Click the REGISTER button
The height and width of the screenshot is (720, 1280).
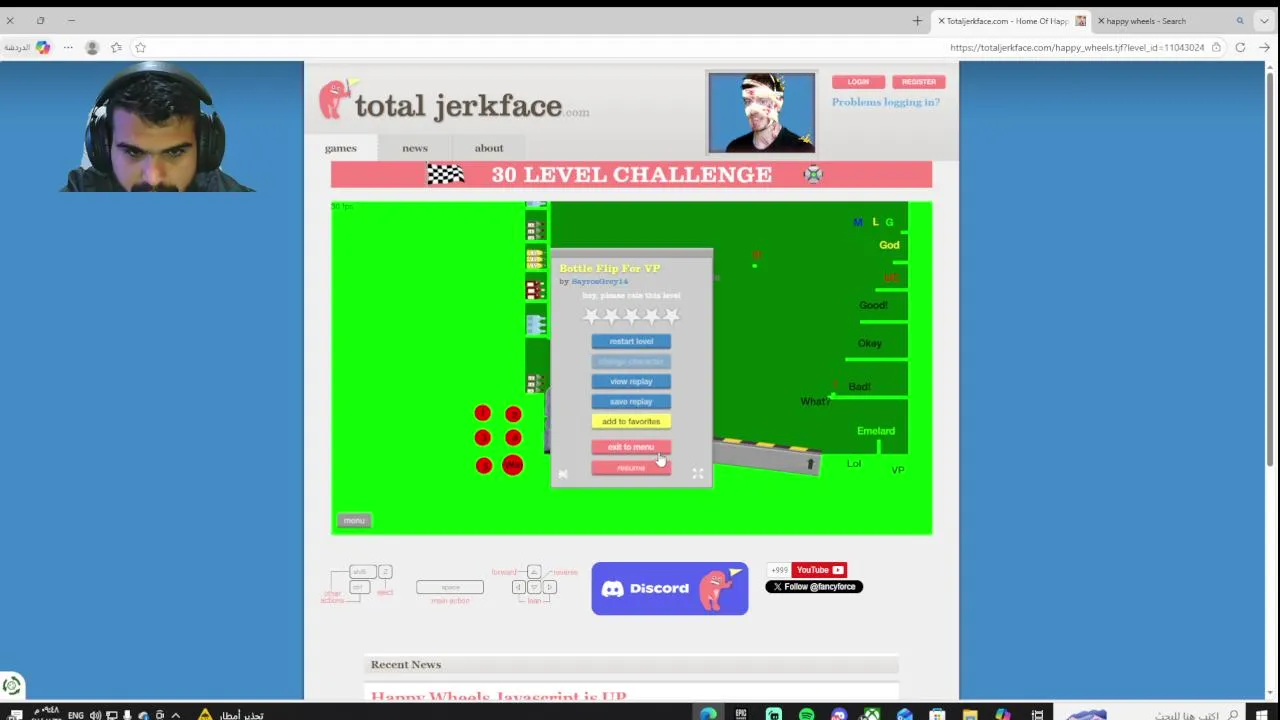tap(919, 82)
